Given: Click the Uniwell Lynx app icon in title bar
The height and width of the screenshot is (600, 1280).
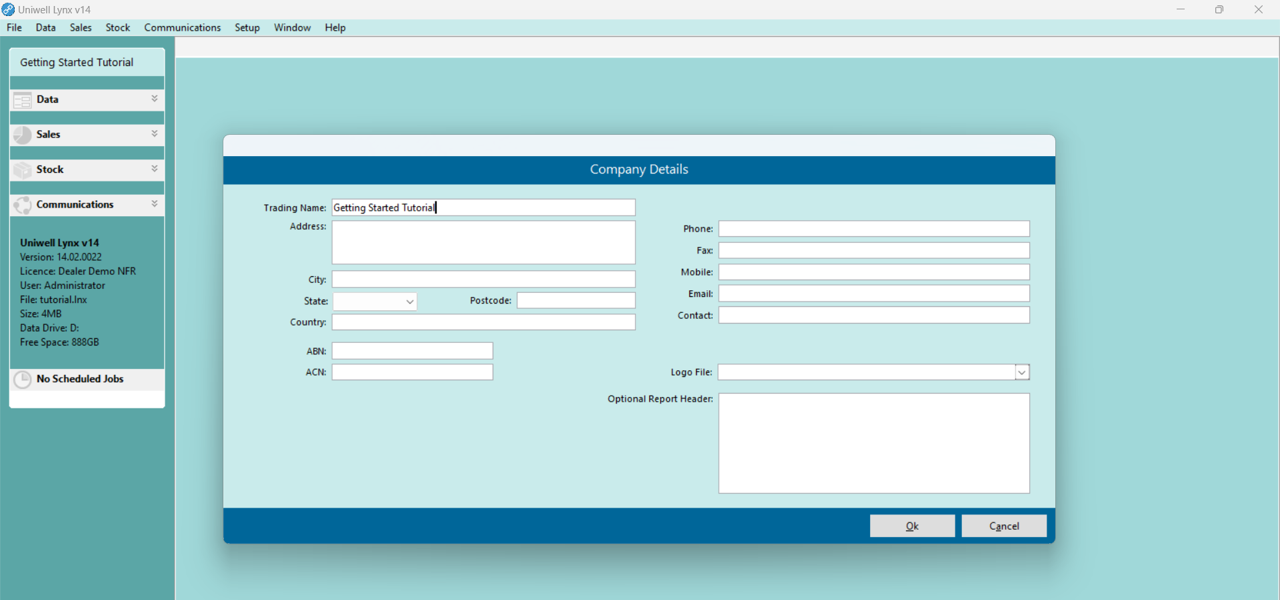Looking at the screenshot, I should coord(8,9).
